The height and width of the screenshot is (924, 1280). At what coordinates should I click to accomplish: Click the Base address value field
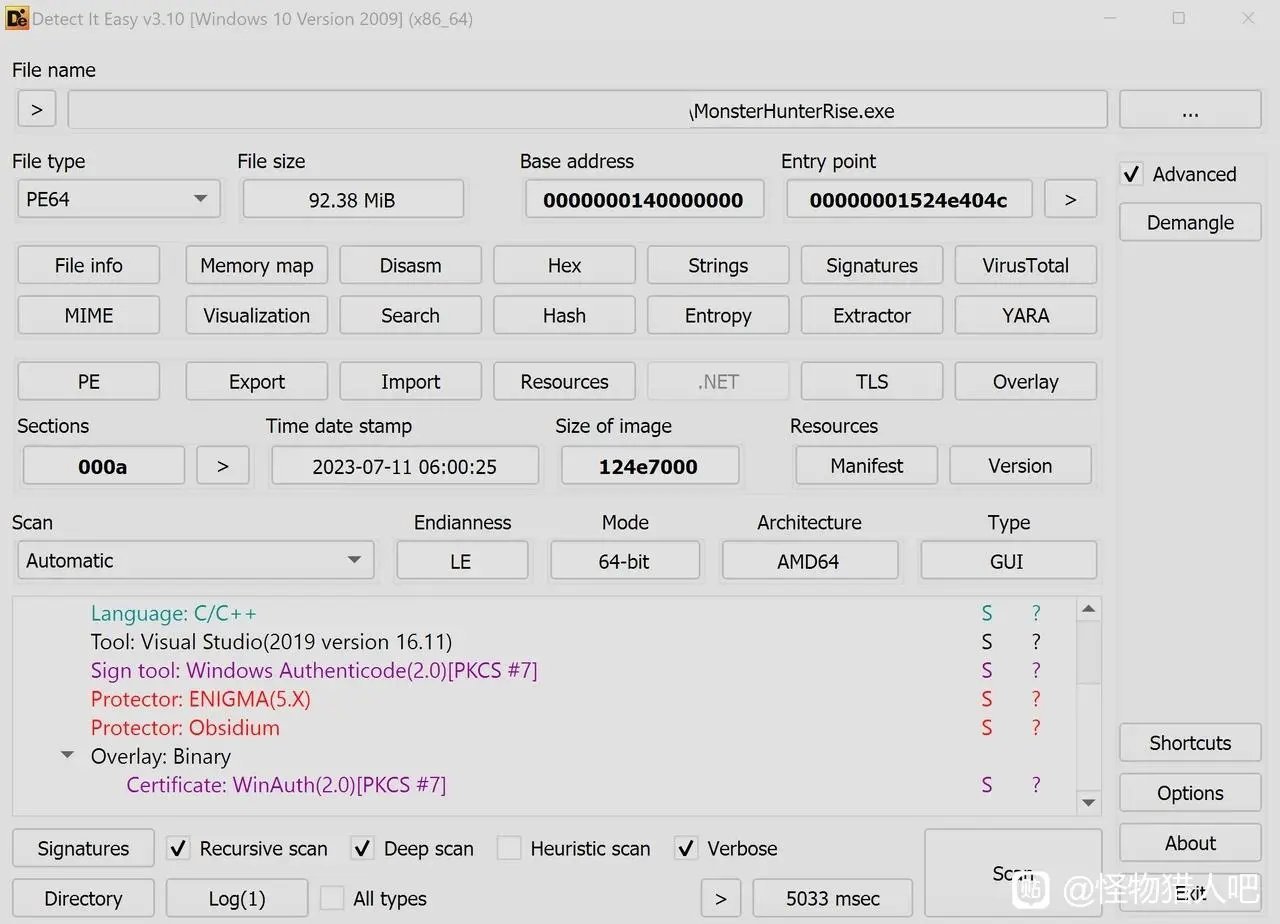coord(645,200)
